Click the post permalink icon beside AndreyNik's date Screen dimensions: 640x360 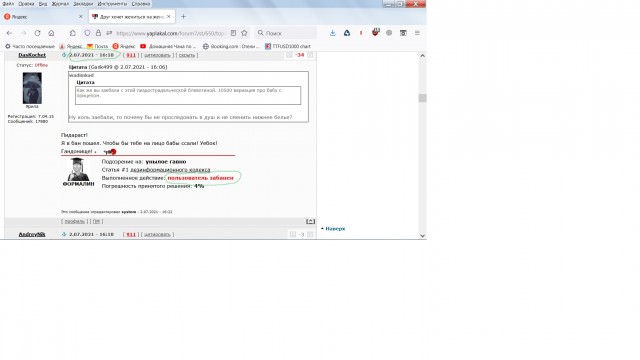coord(64,235)
